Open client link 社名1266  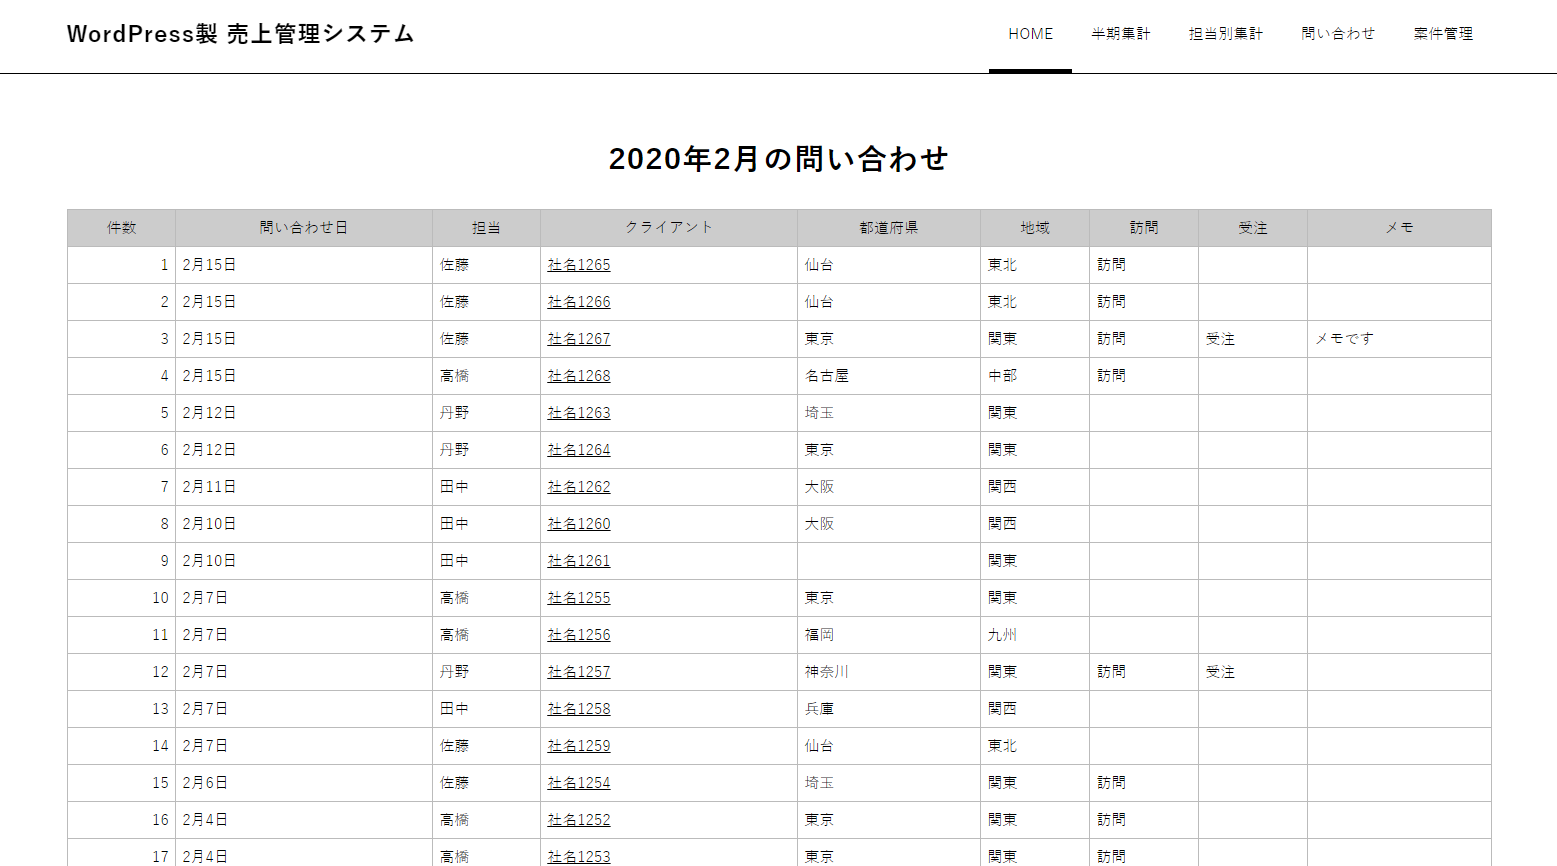[578, 302]
